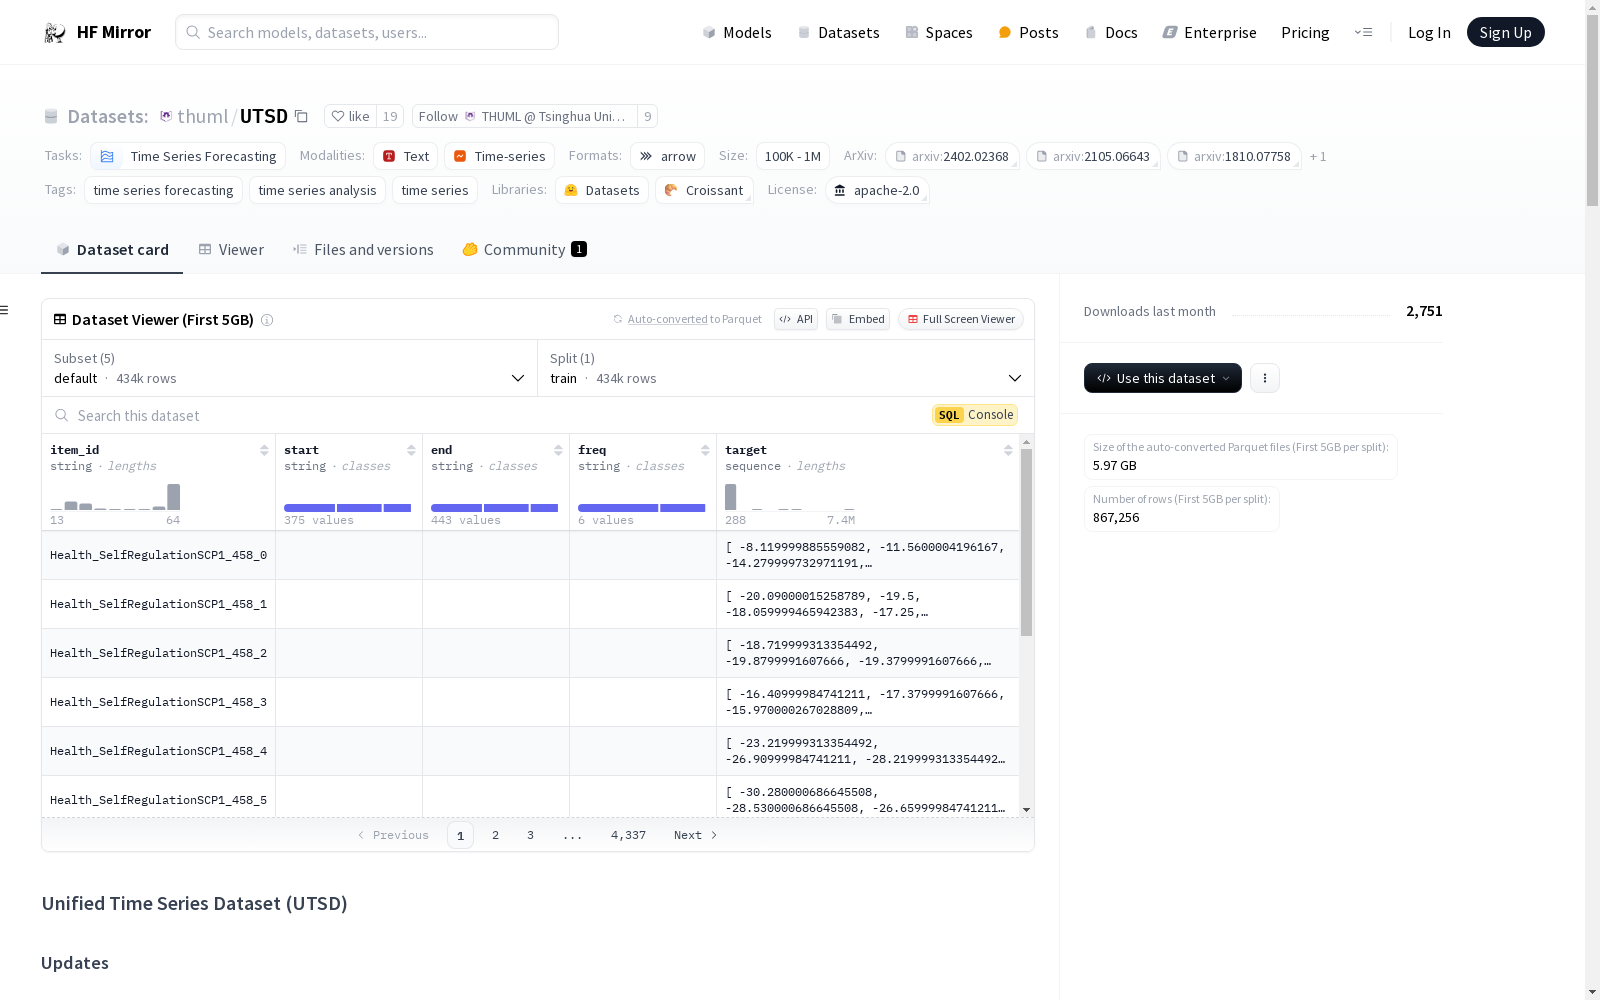
Task: Click the Sign Up button
Action: click(1505, 32)
